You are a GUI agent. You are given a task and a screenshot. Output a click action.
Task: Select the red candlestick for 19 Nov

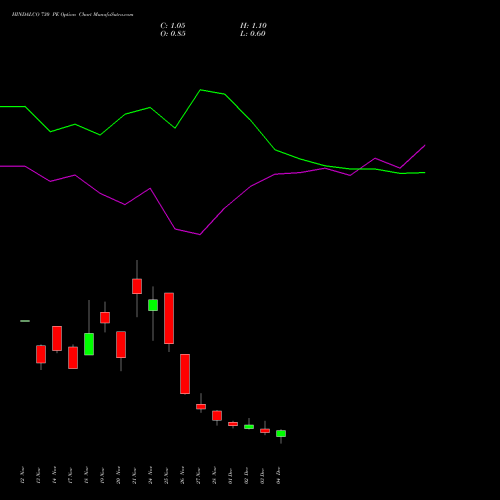[105, 318]
